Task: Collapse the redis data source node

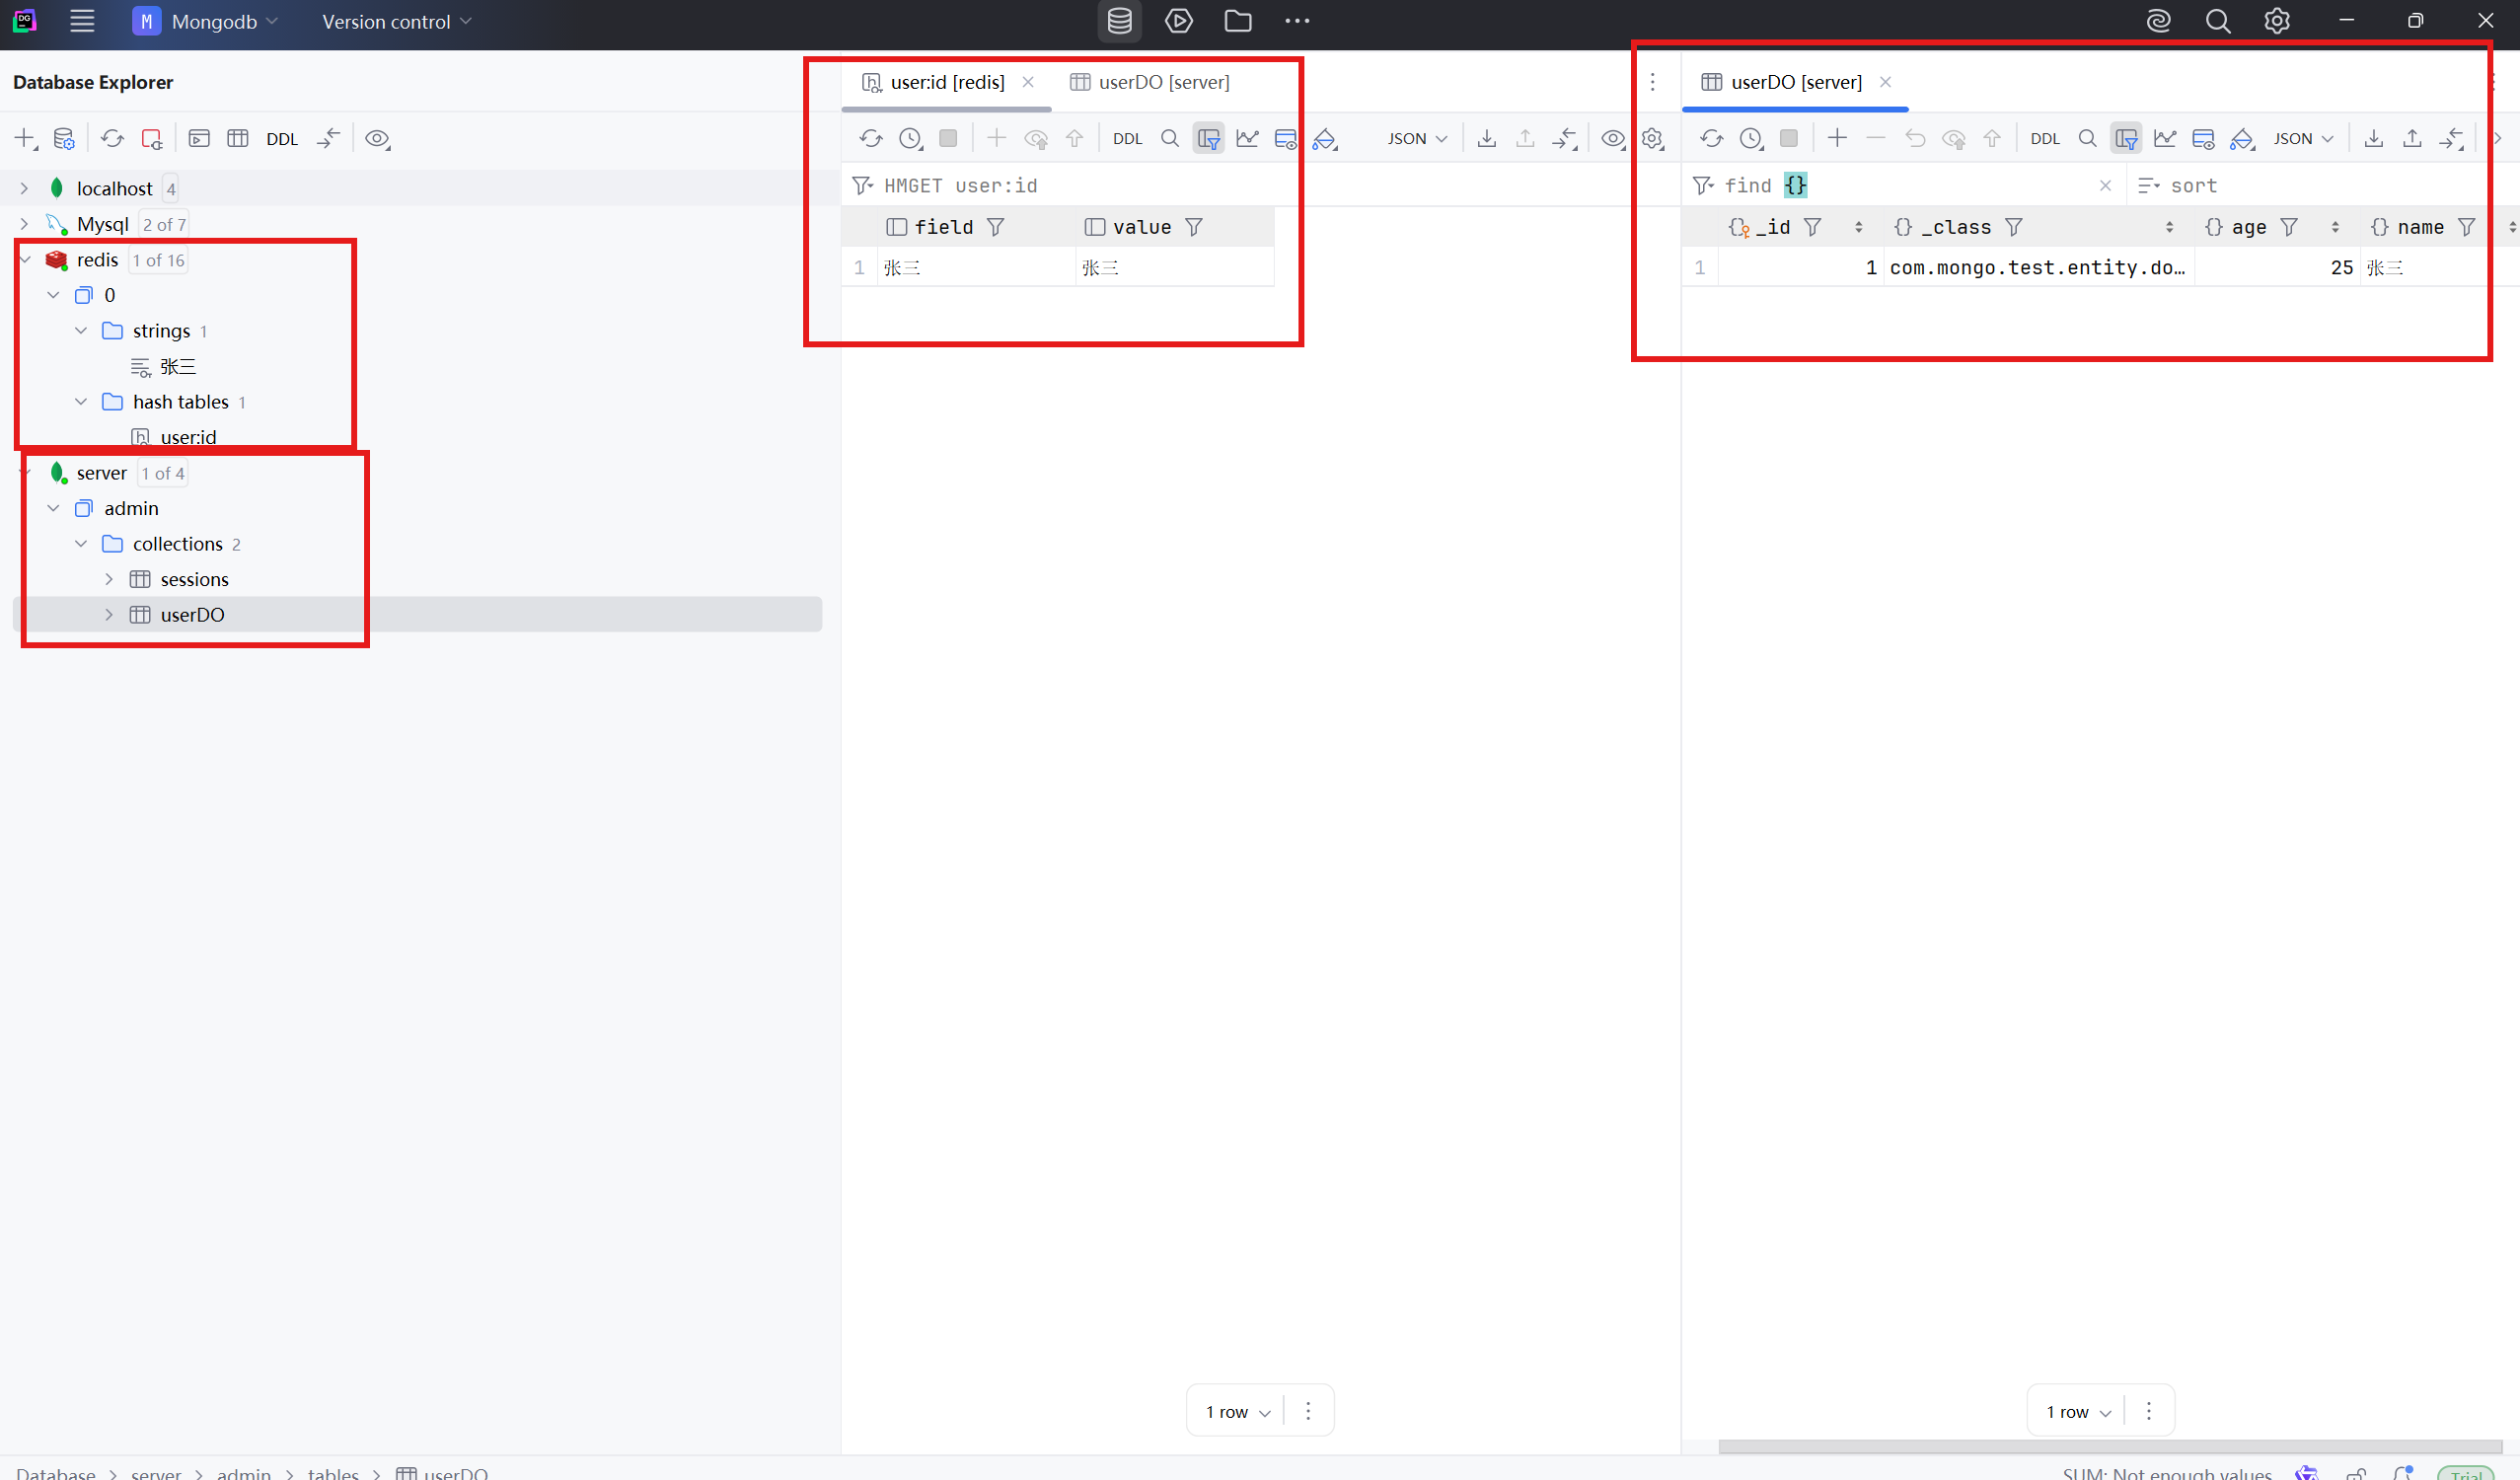Action: 24,260
